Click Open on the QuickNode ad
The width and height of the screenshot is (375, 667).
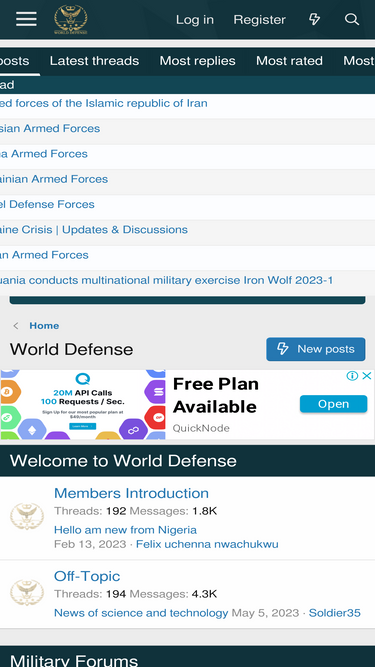point(333,404)
